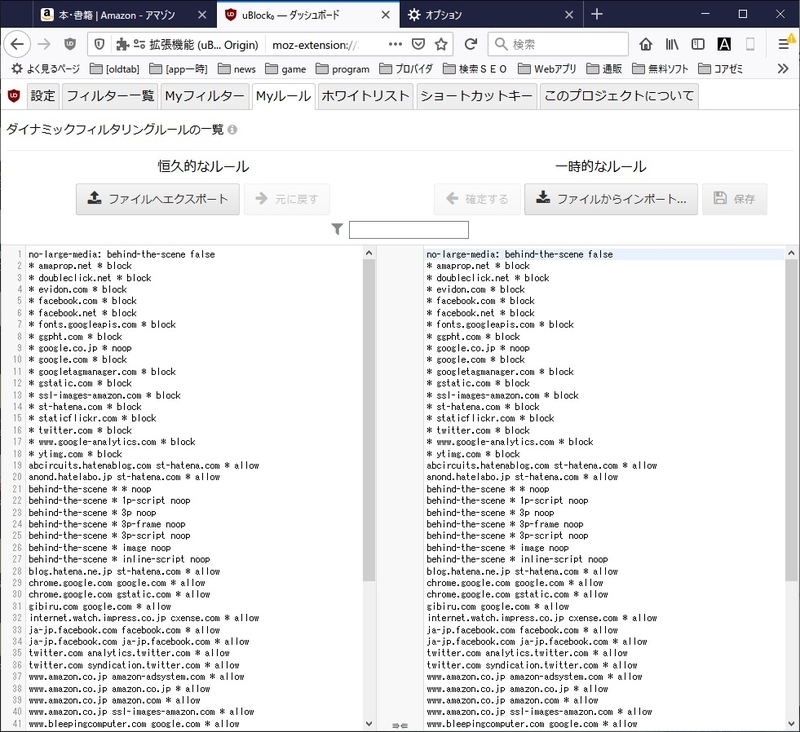Screen dimensions: 800x732
Task: Click ファイルへエクスポート button
Action: point(158,199)
